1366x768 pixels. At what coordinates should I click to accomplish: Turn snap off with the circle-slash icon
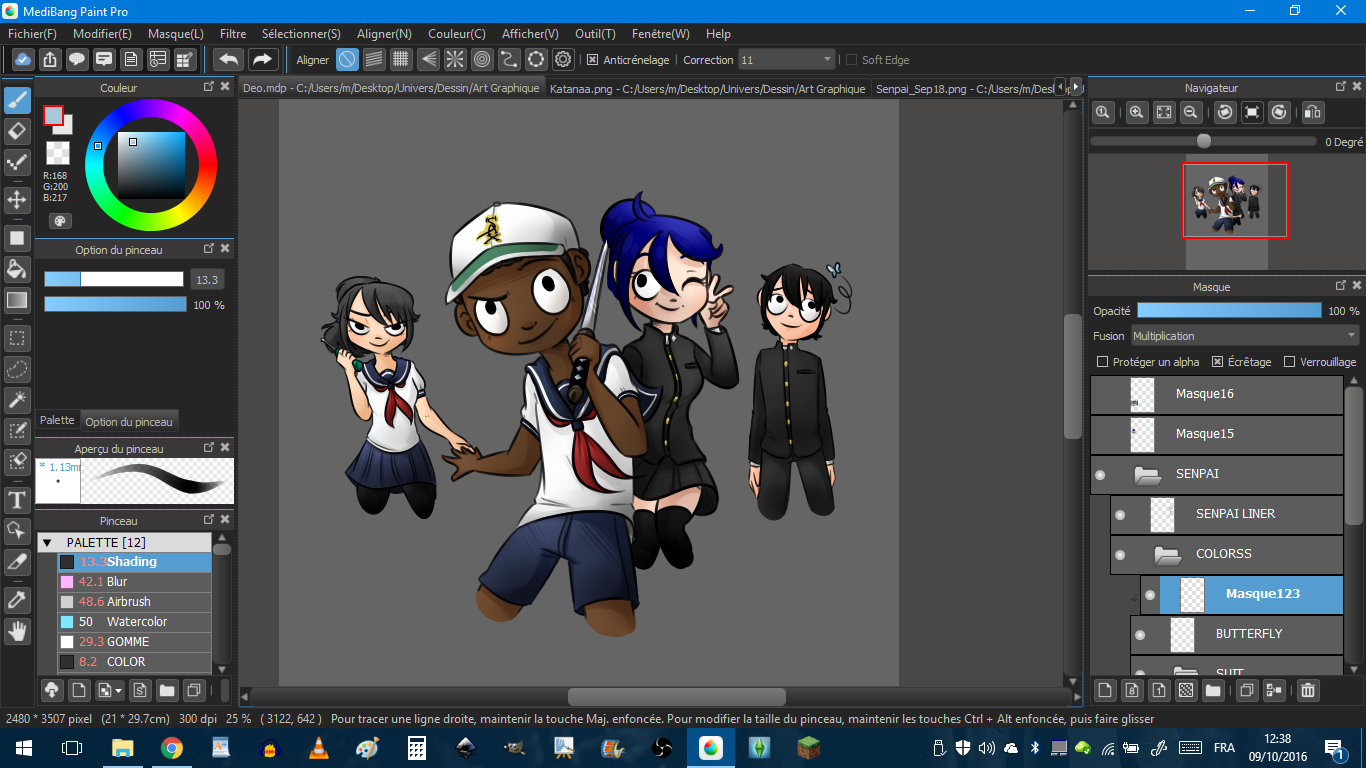(347, 59)
